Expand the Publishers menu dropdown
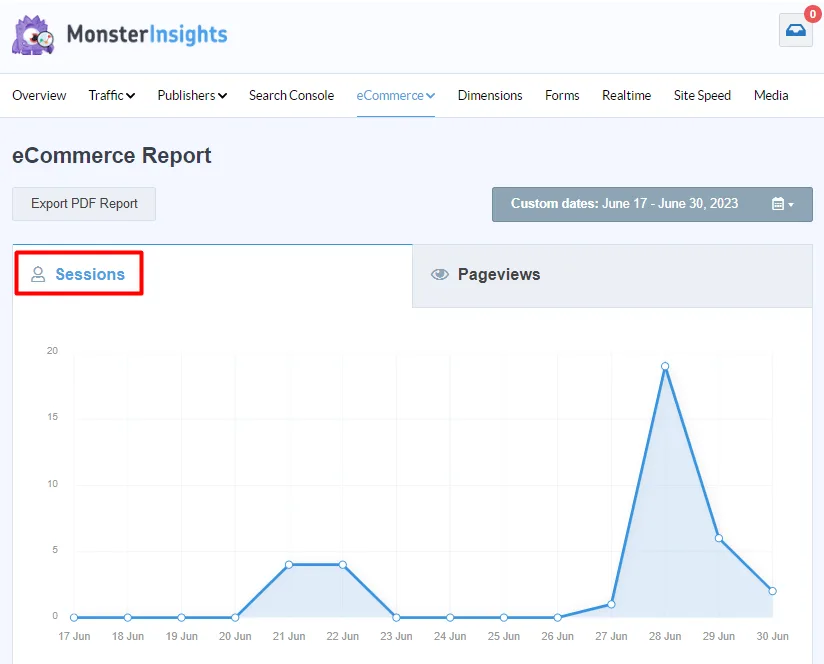Image resolution: width=824 pixels, height=664 pixels. (x=192, y=96)
